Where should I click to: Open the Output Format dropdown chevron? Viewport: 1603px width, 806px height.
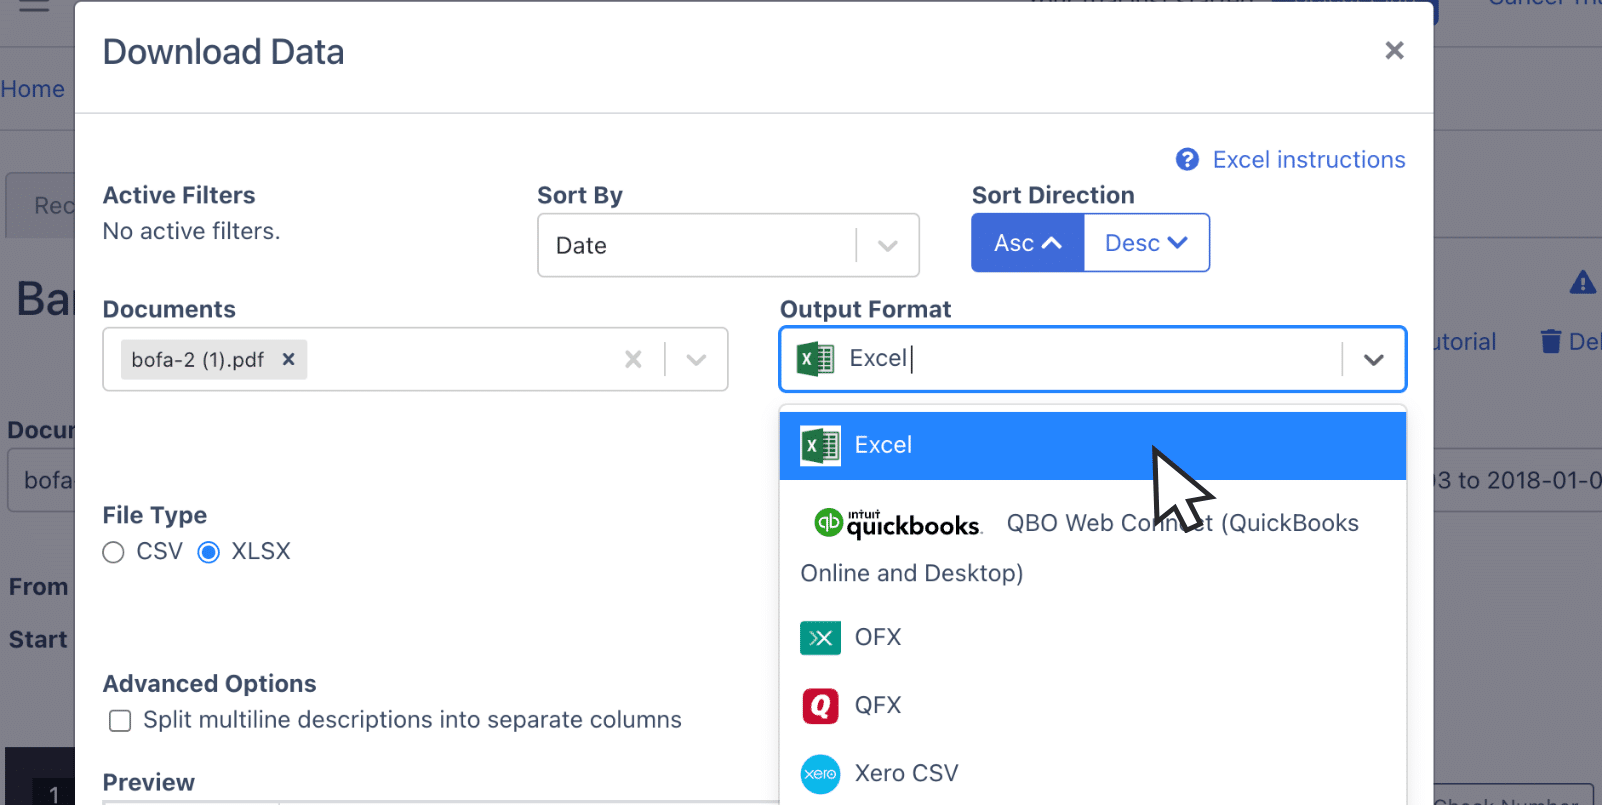(x=1373, y=359)
